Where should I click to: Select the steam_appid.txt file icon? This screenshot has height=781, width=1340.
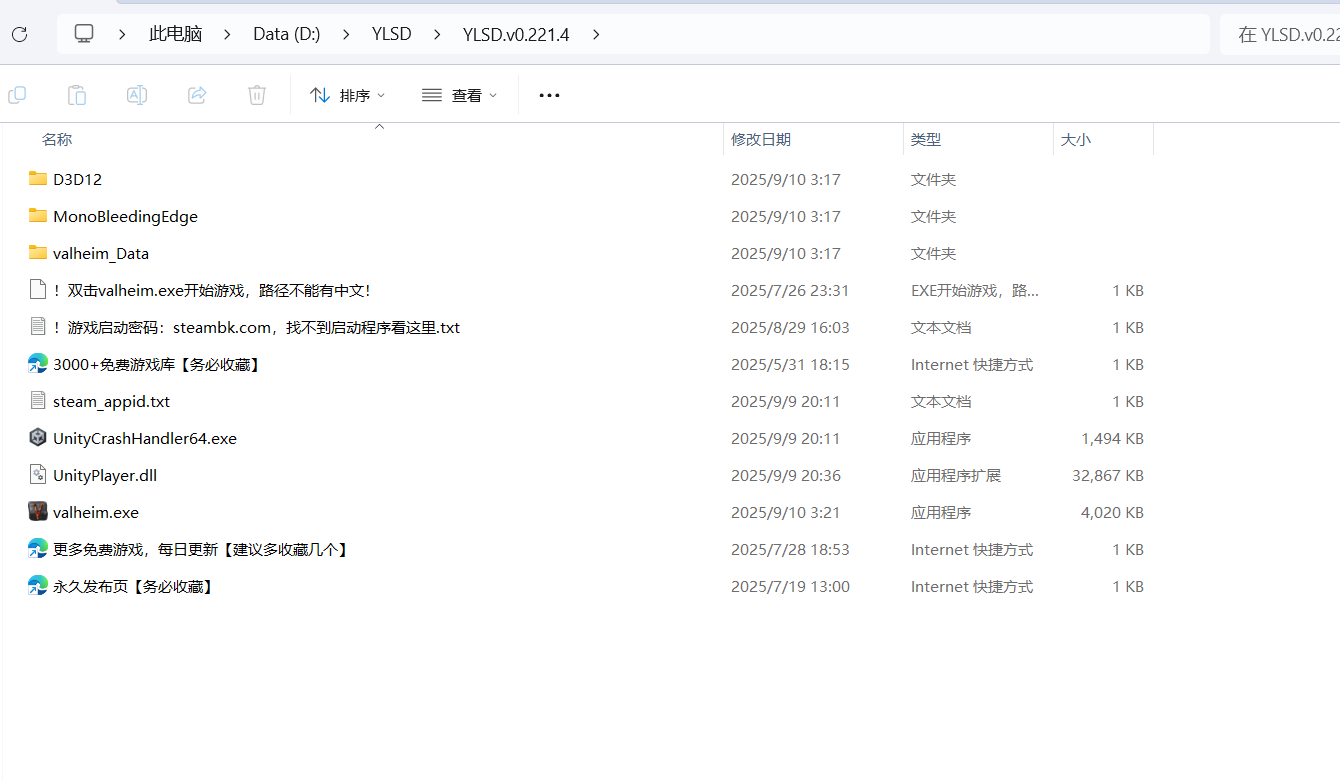tap(38, 401)
